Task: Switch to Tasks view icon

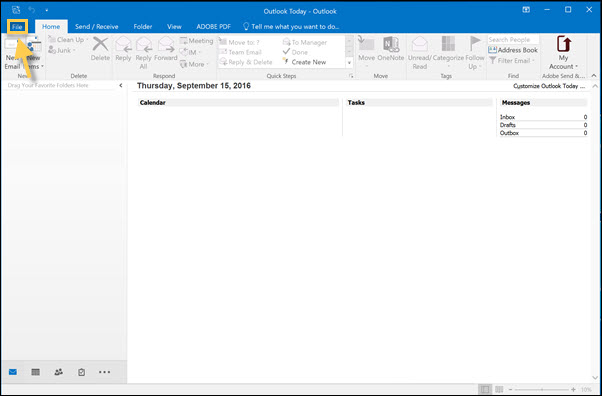Action: click(x=81, y=372)
